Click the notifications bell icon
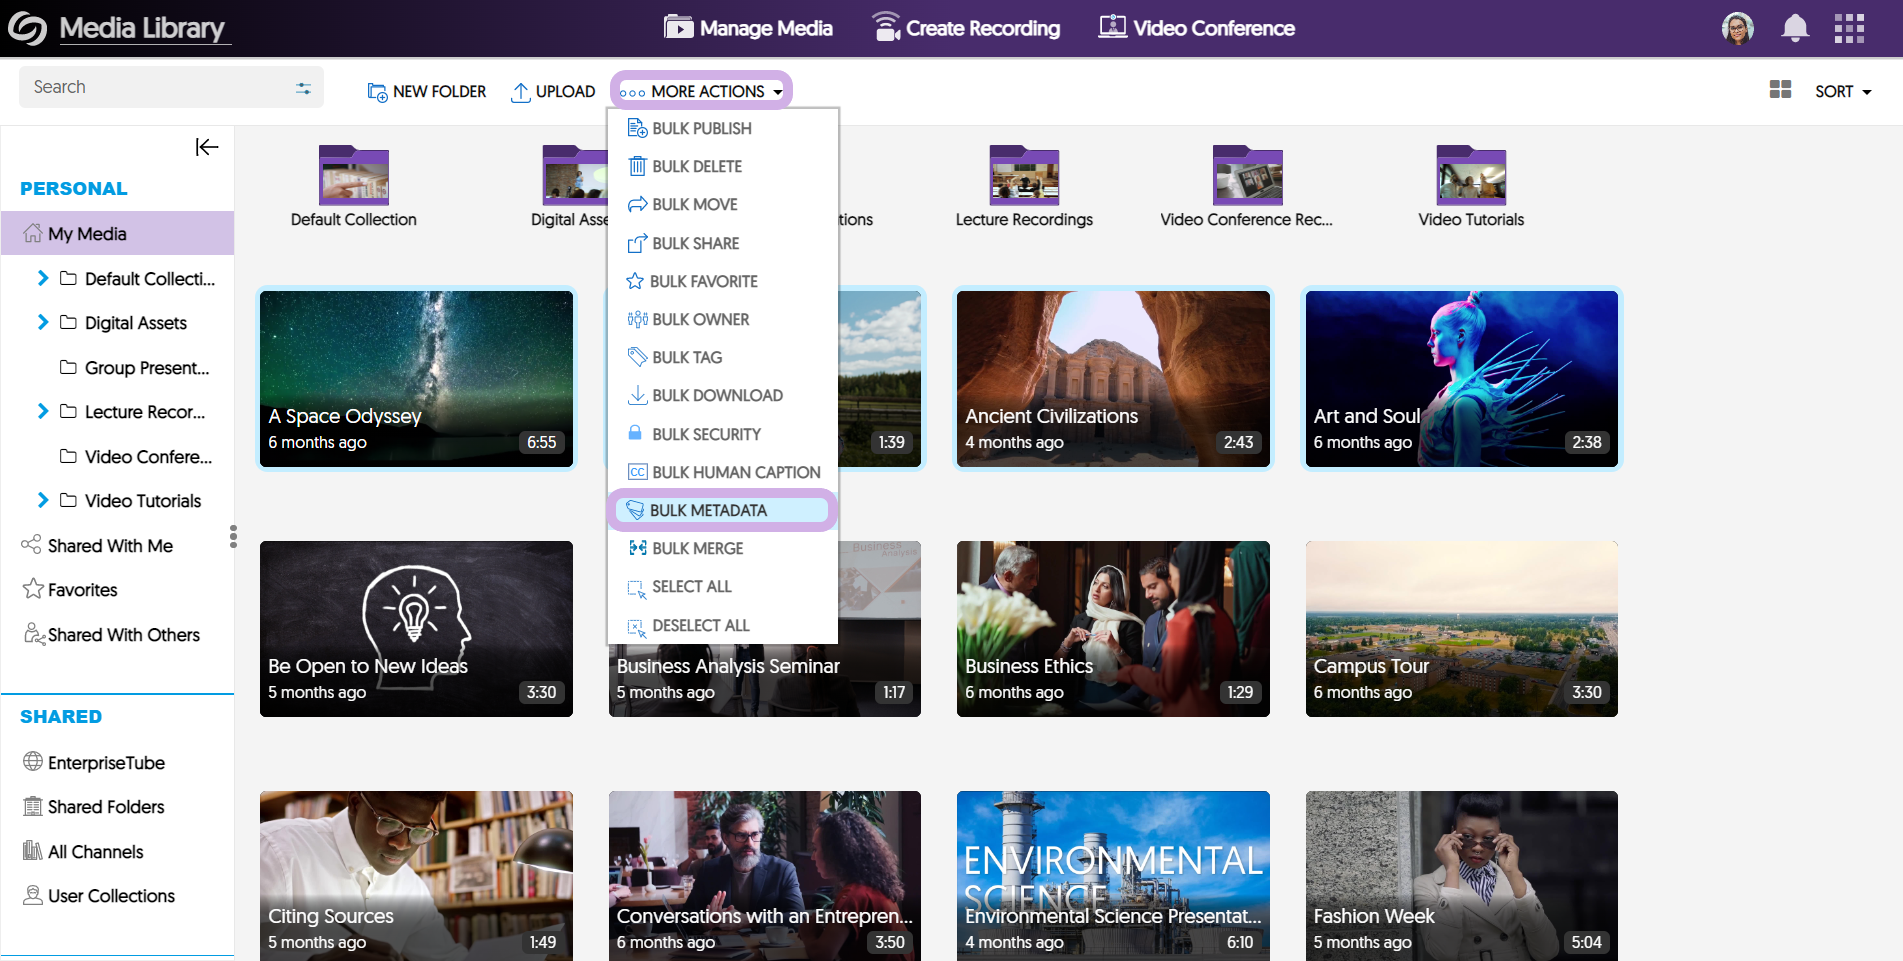The image size is (1903, 961). pos(1795,28)
